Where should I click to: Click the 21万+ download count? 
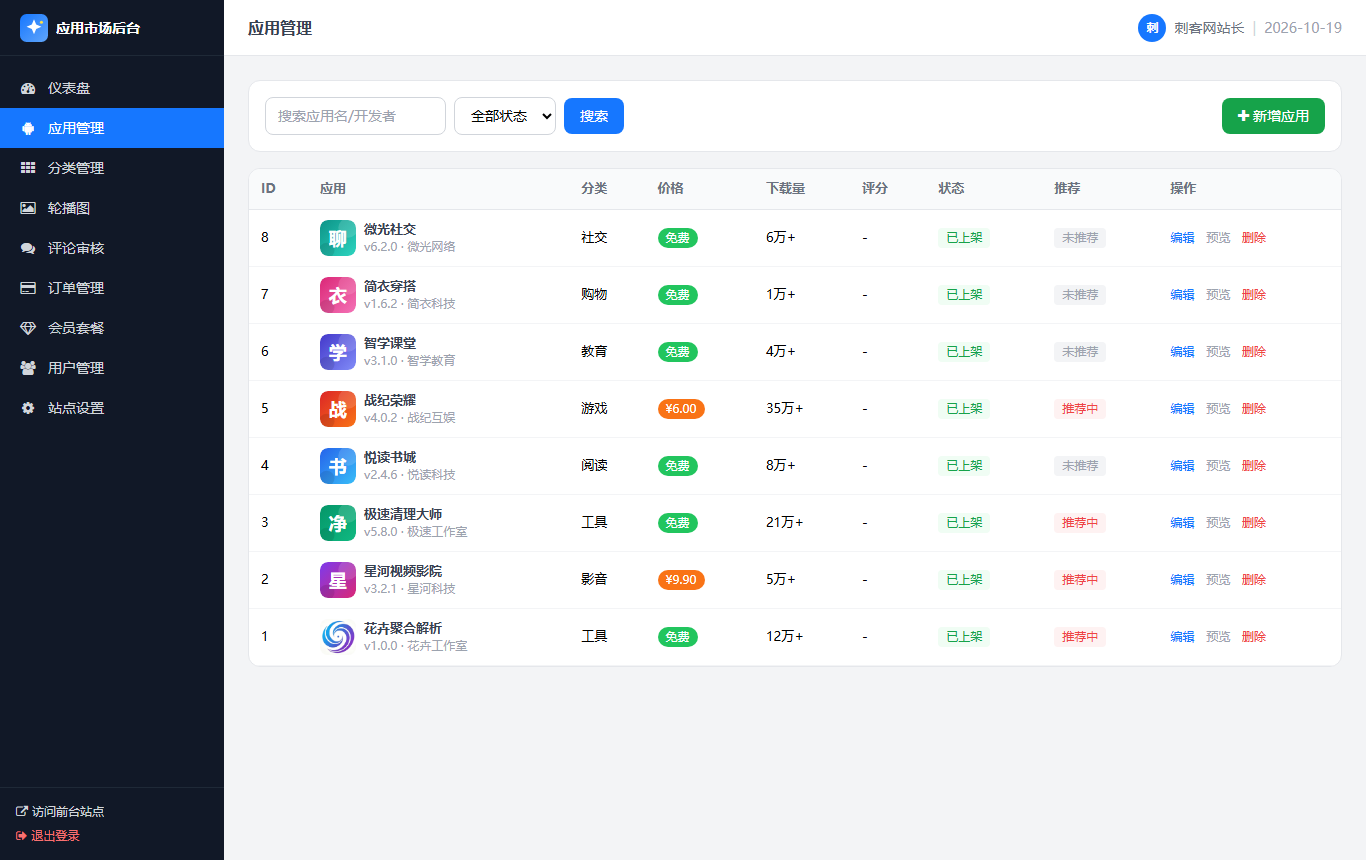(784, 523)
